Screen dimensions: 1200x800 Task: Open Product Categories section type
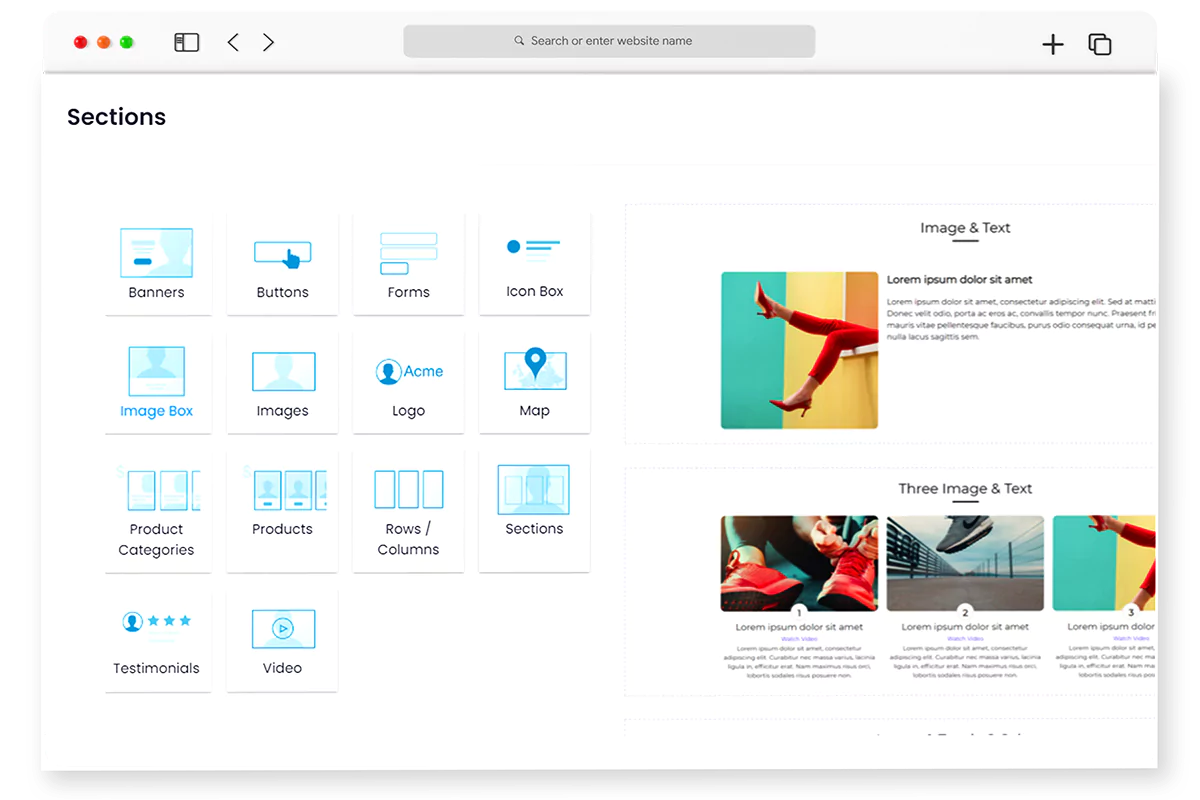[x=158, y=511]
